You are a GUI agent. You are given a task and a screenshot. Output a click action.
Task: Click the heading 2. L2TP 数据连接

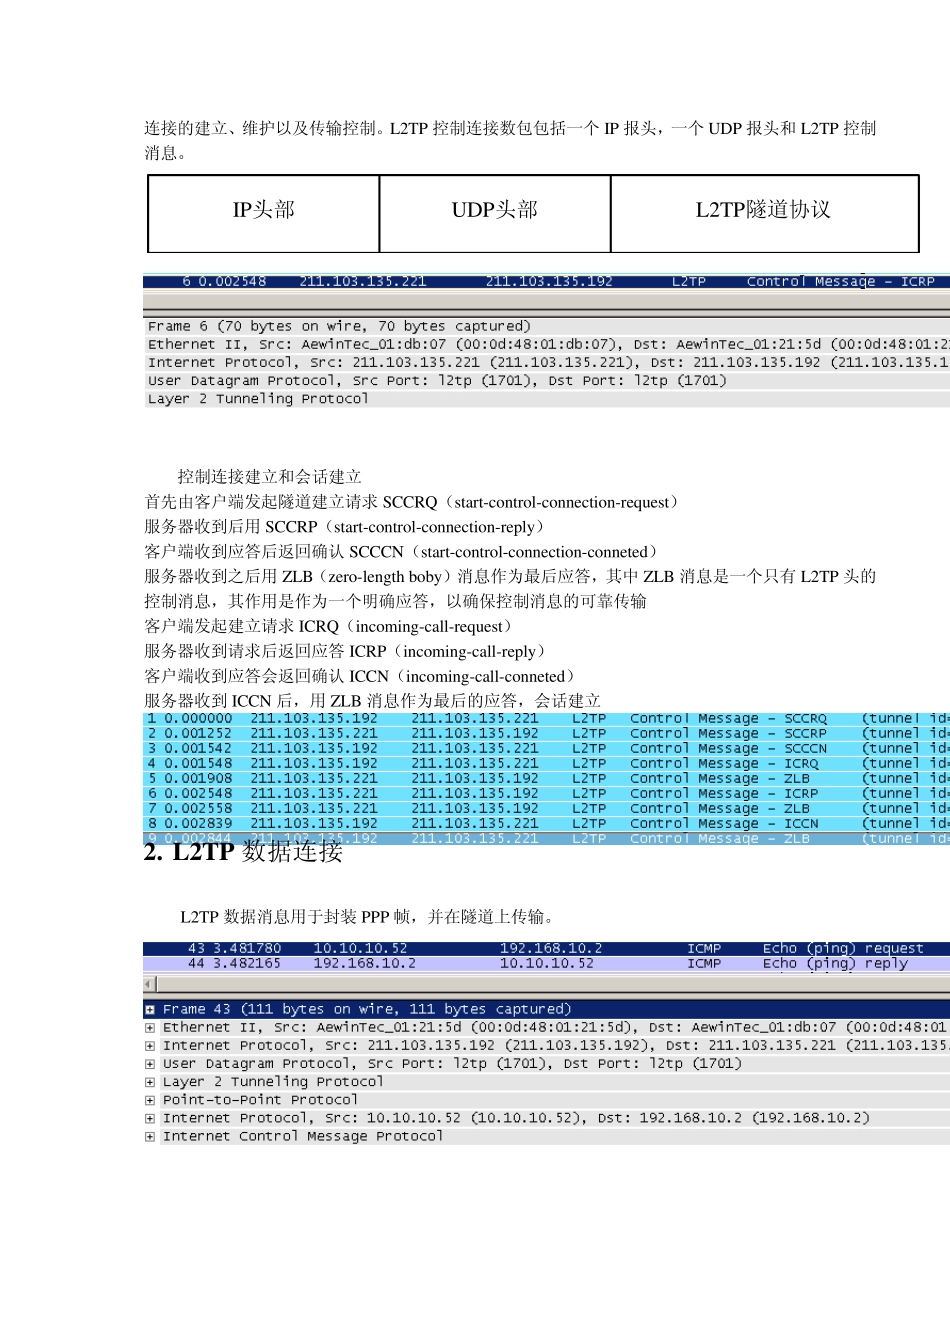pos(243,852)
